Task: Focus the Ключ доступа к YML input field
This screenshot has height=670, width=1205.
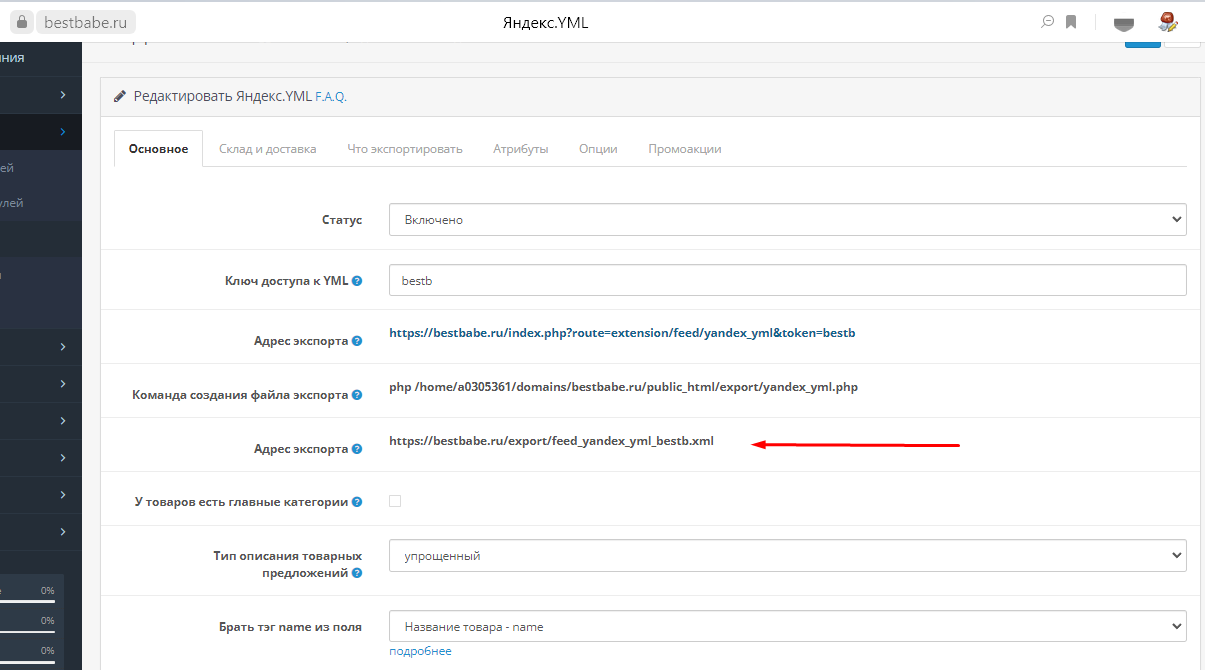Action: pyautogui.click(x=787, y=281)
